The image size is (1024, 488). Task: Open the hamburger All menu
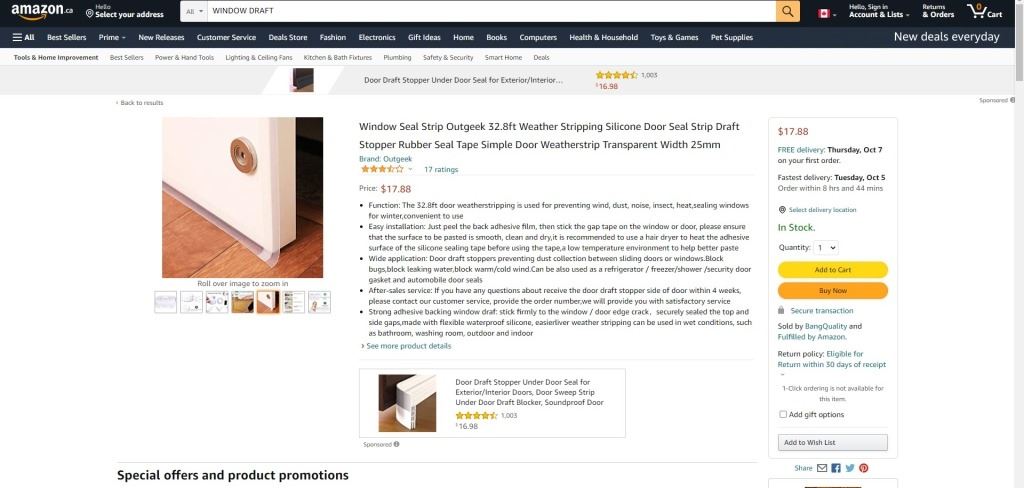pyautogui.click(x=24, y=37)
